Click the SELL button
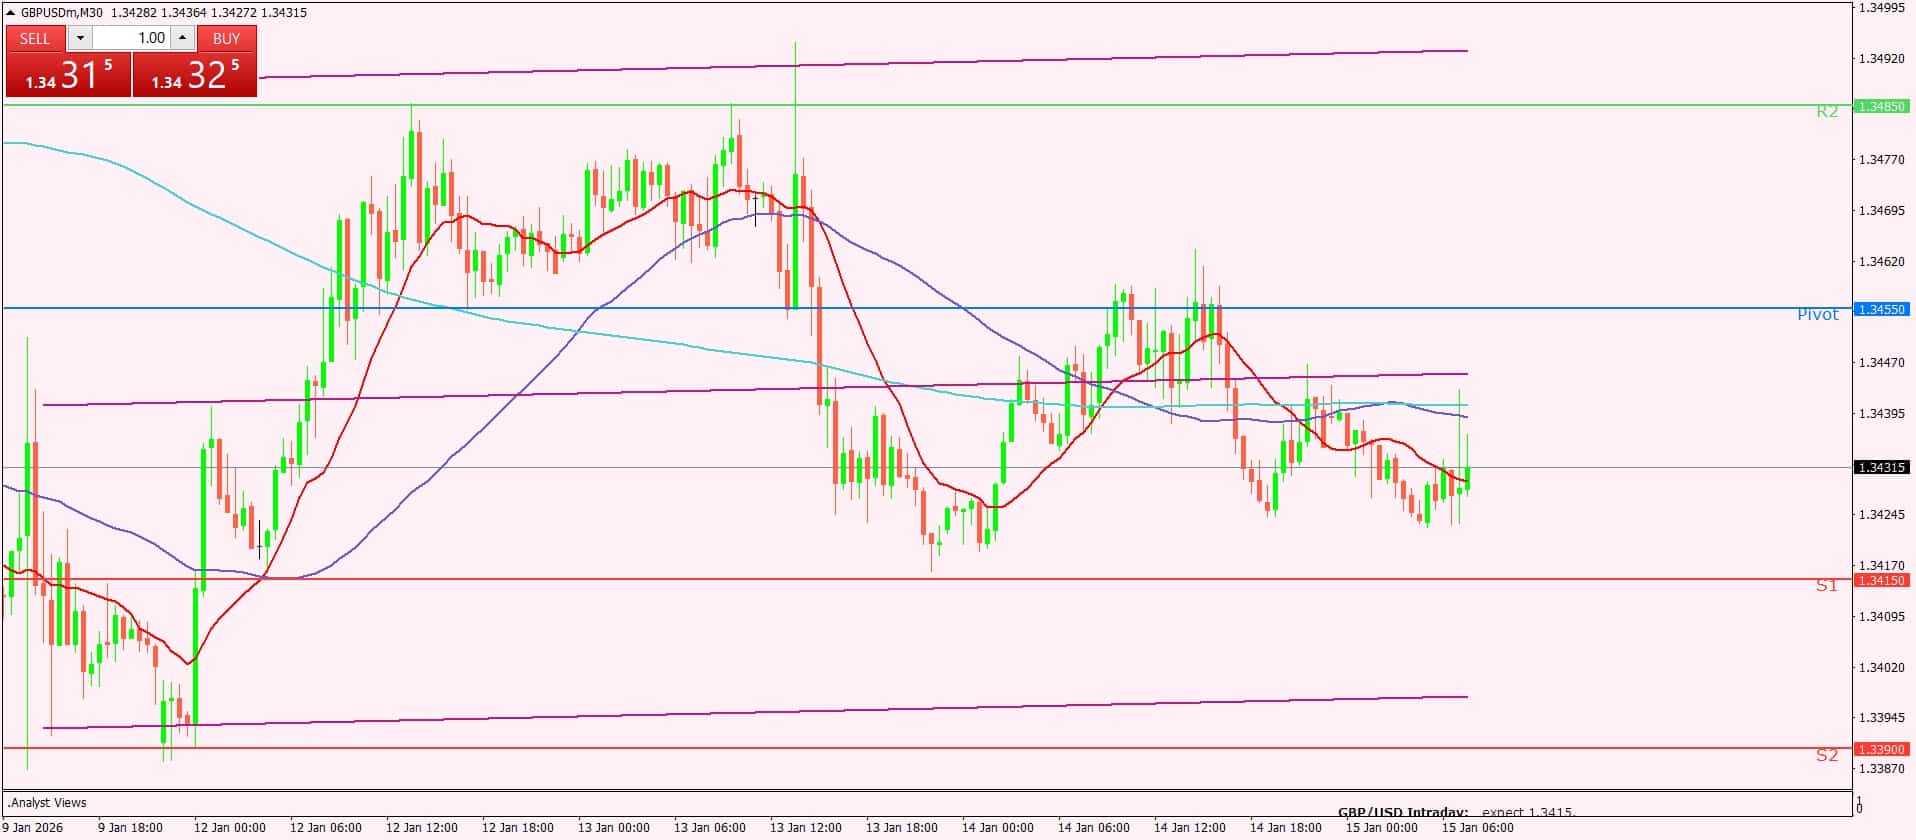 35,38
